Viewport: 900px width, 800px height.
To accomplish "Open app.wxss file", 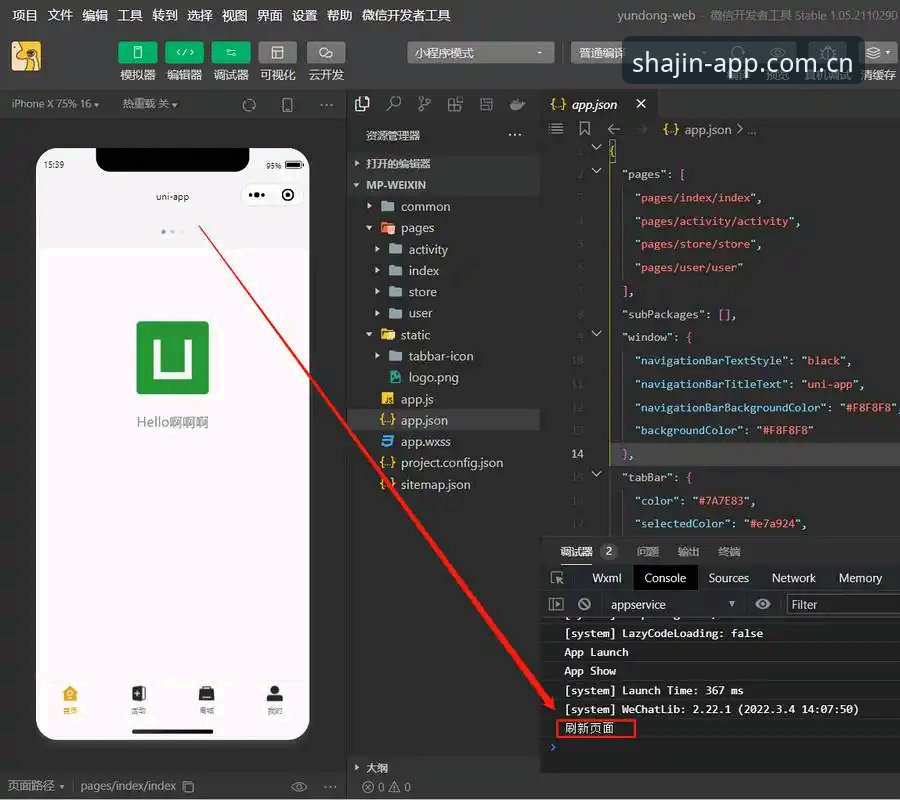I will (443, 441).
